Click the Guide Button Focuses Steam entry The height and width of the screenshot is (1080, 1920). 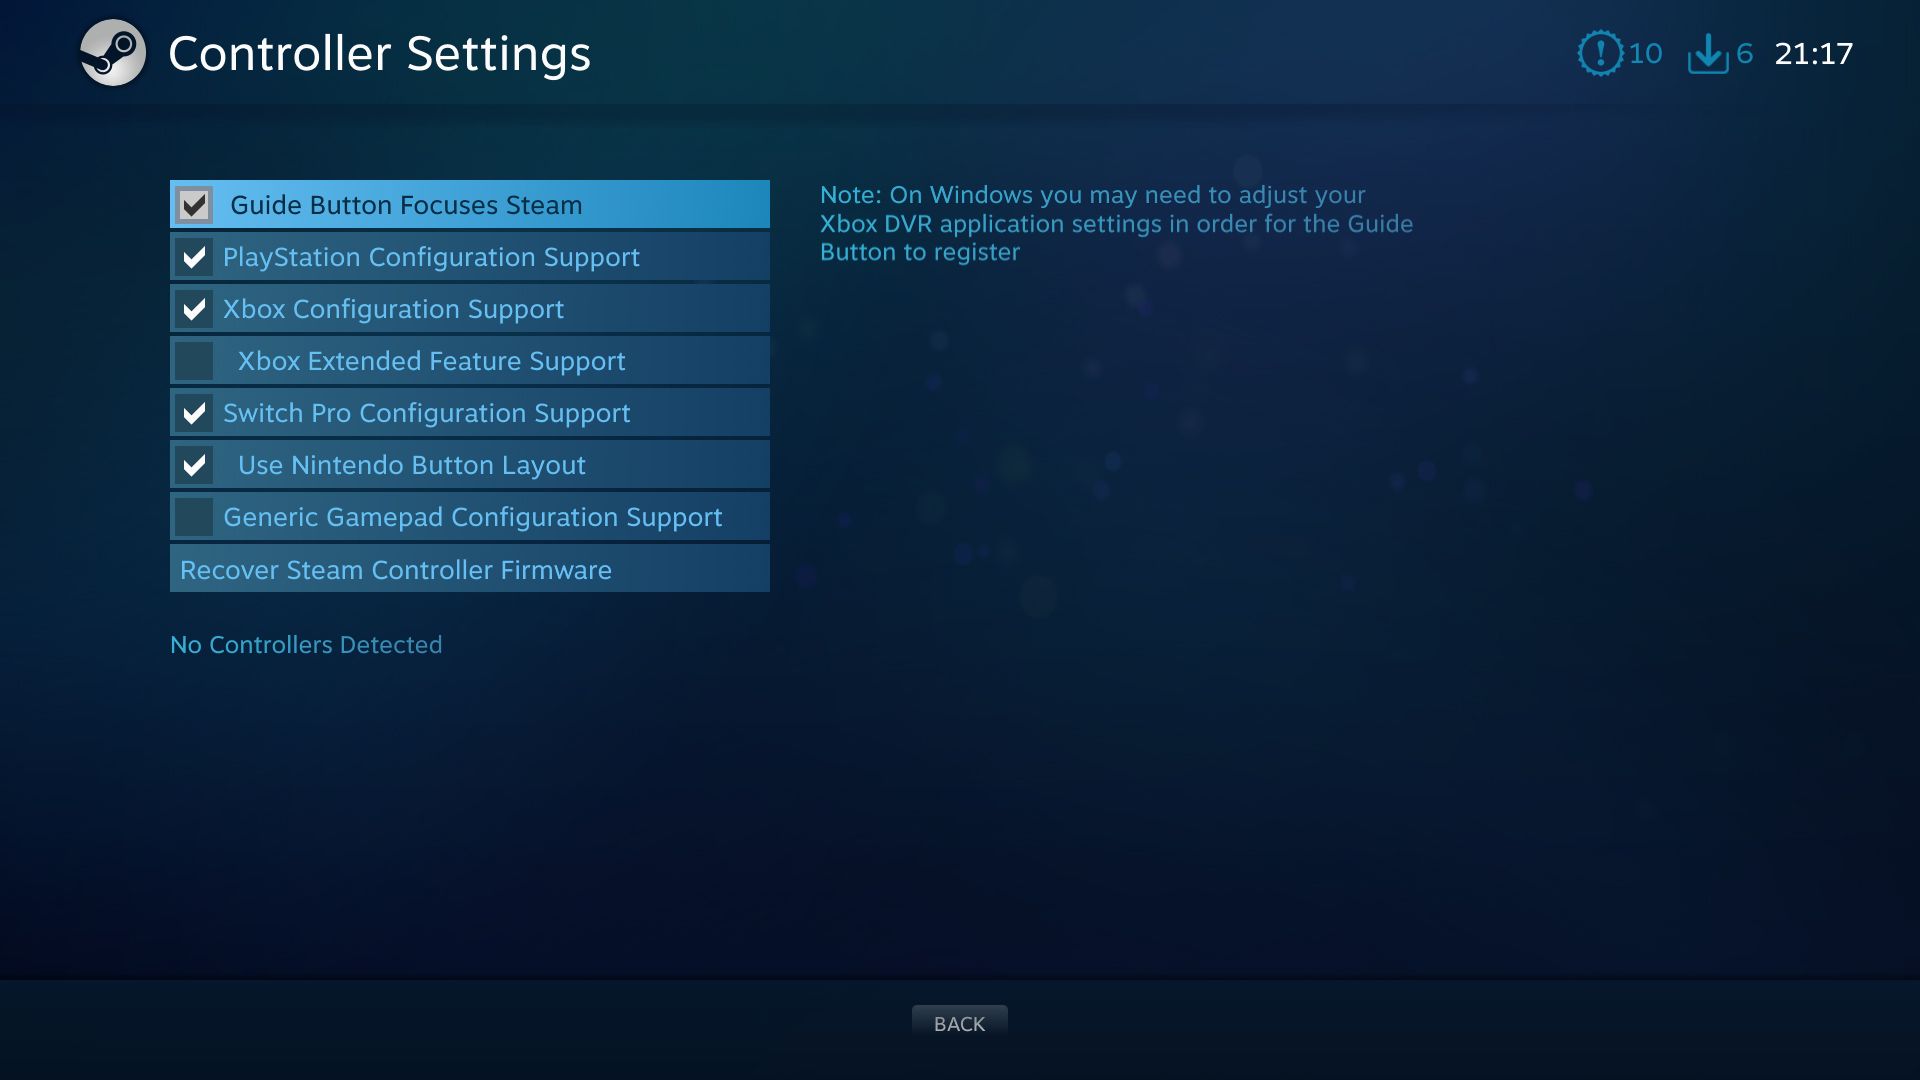point(469,203)
